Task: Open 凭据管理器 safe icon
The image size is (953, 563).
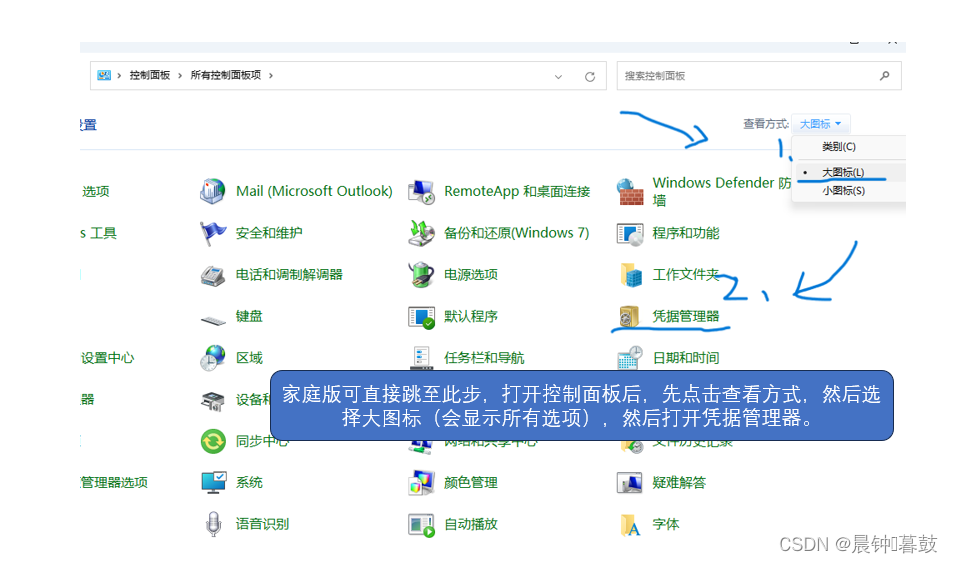Action: (629, 317)
